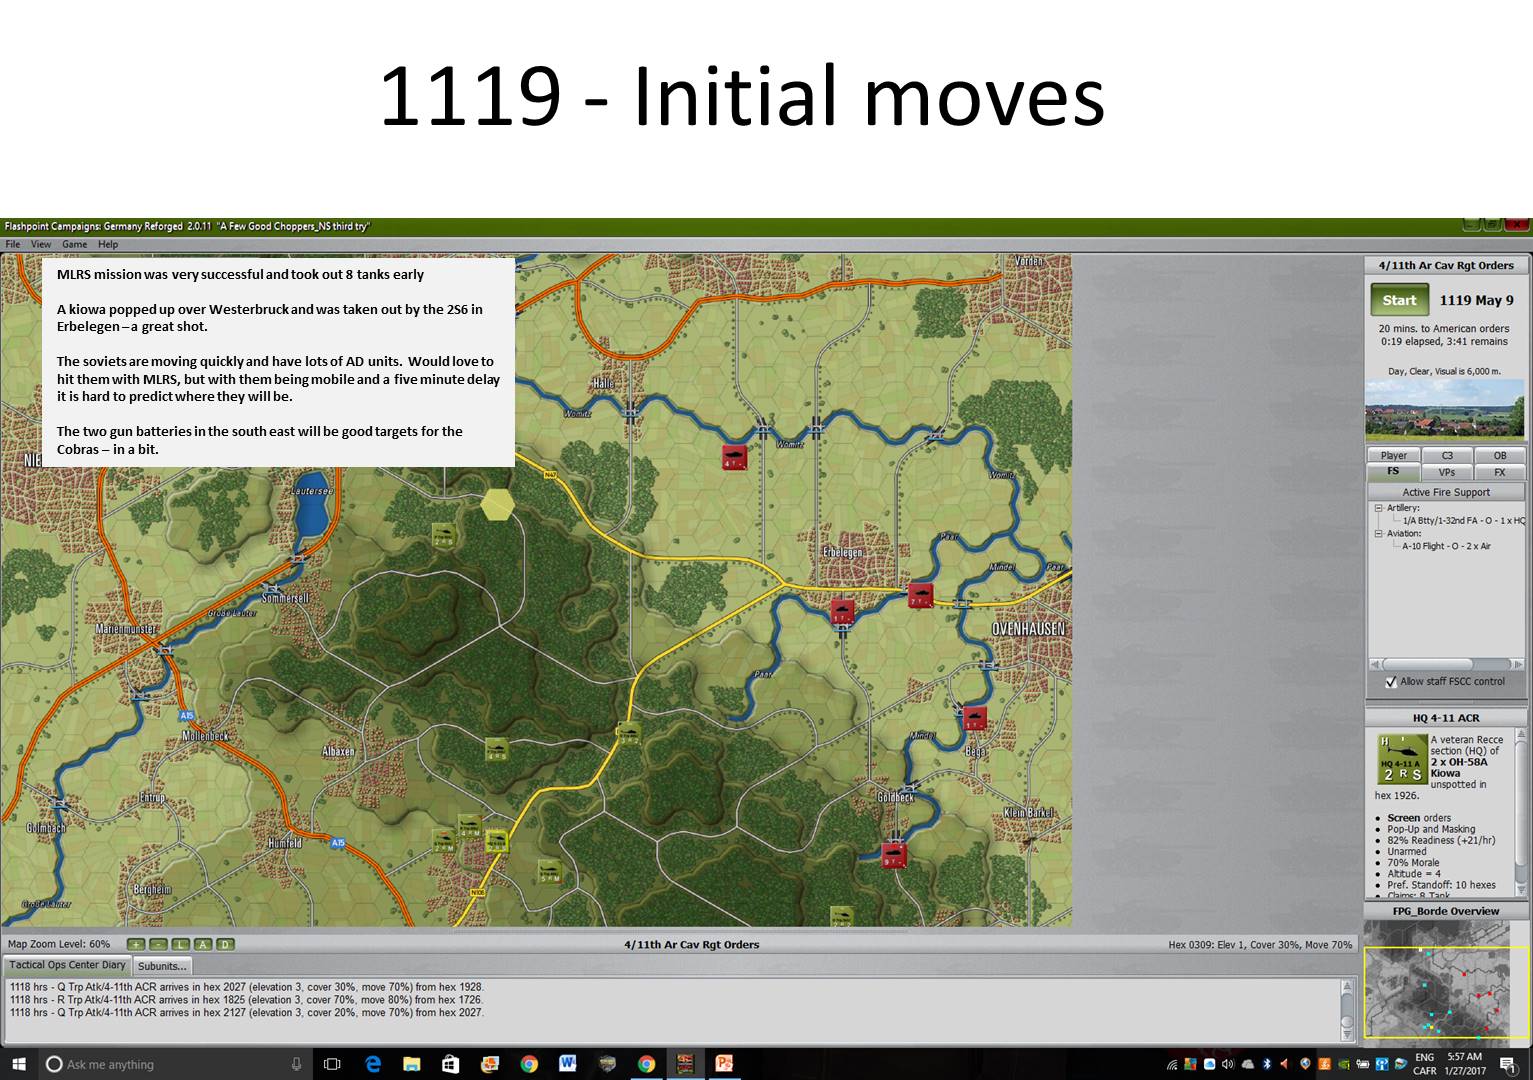Viewport: 1533px width, 1080px height.
Task: Click the ENG CAFR language indicator
Action: click(1424, 1064)
